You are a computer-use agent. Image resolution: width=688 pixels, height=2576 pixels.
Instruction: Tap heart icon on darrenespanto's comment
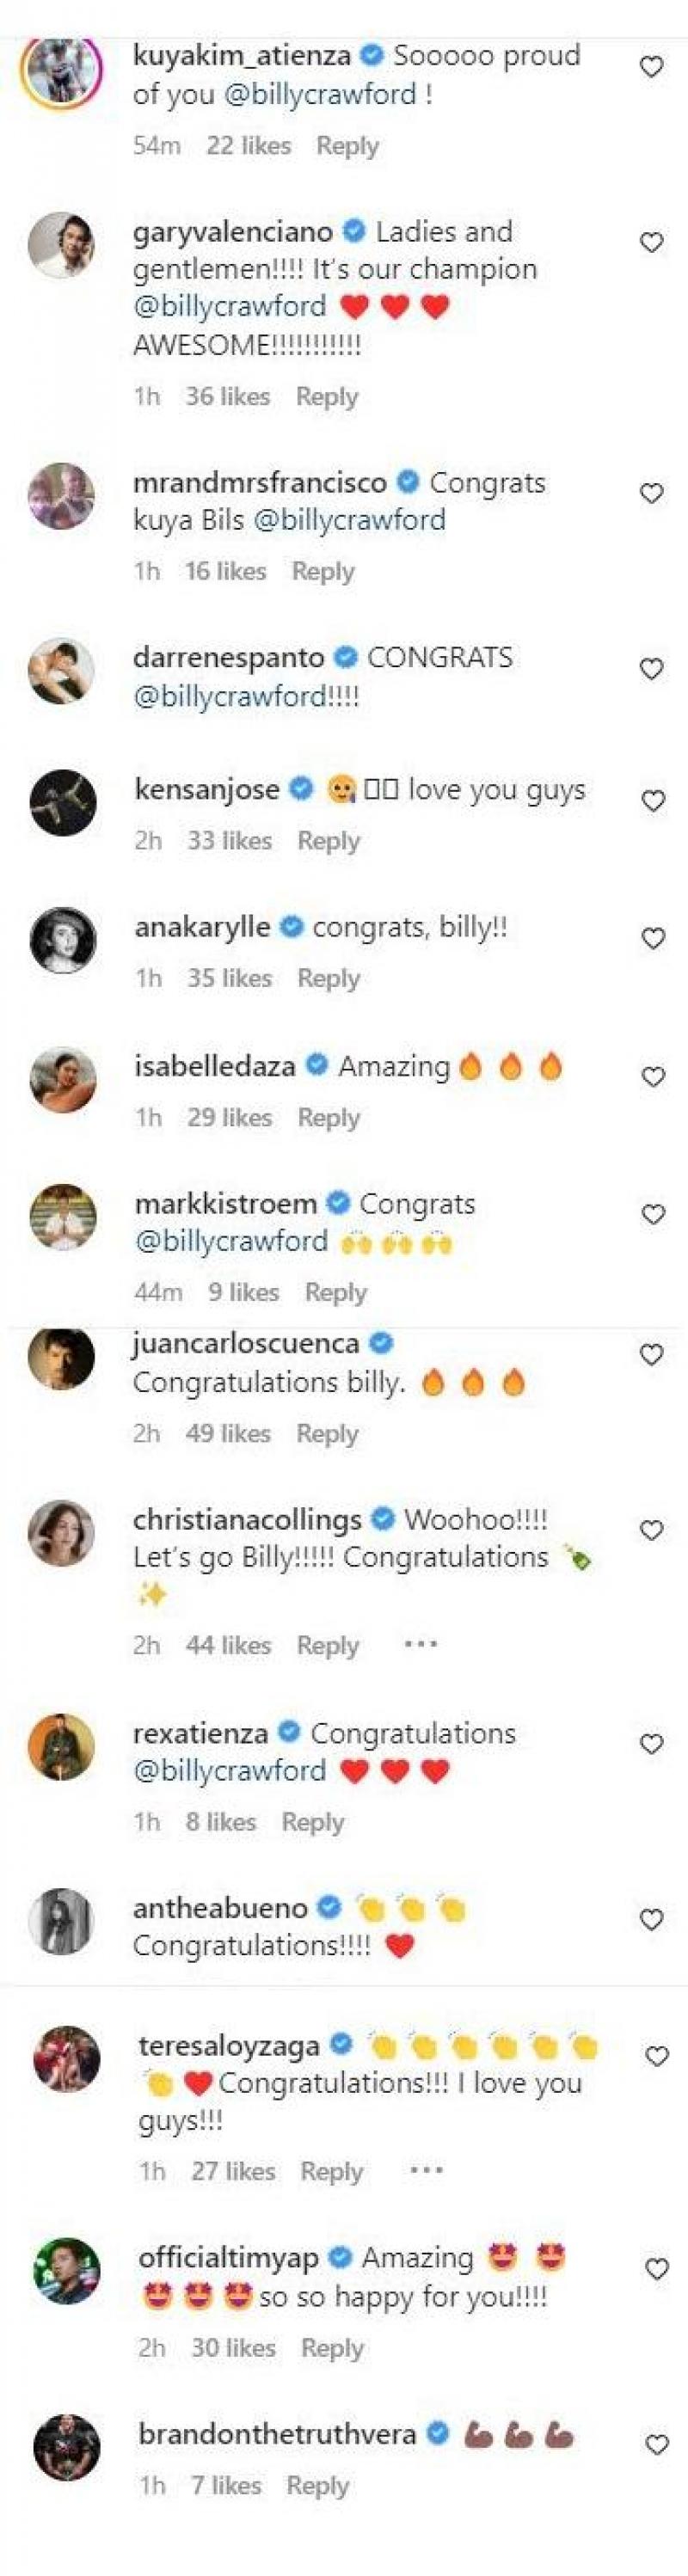(651, 669)
